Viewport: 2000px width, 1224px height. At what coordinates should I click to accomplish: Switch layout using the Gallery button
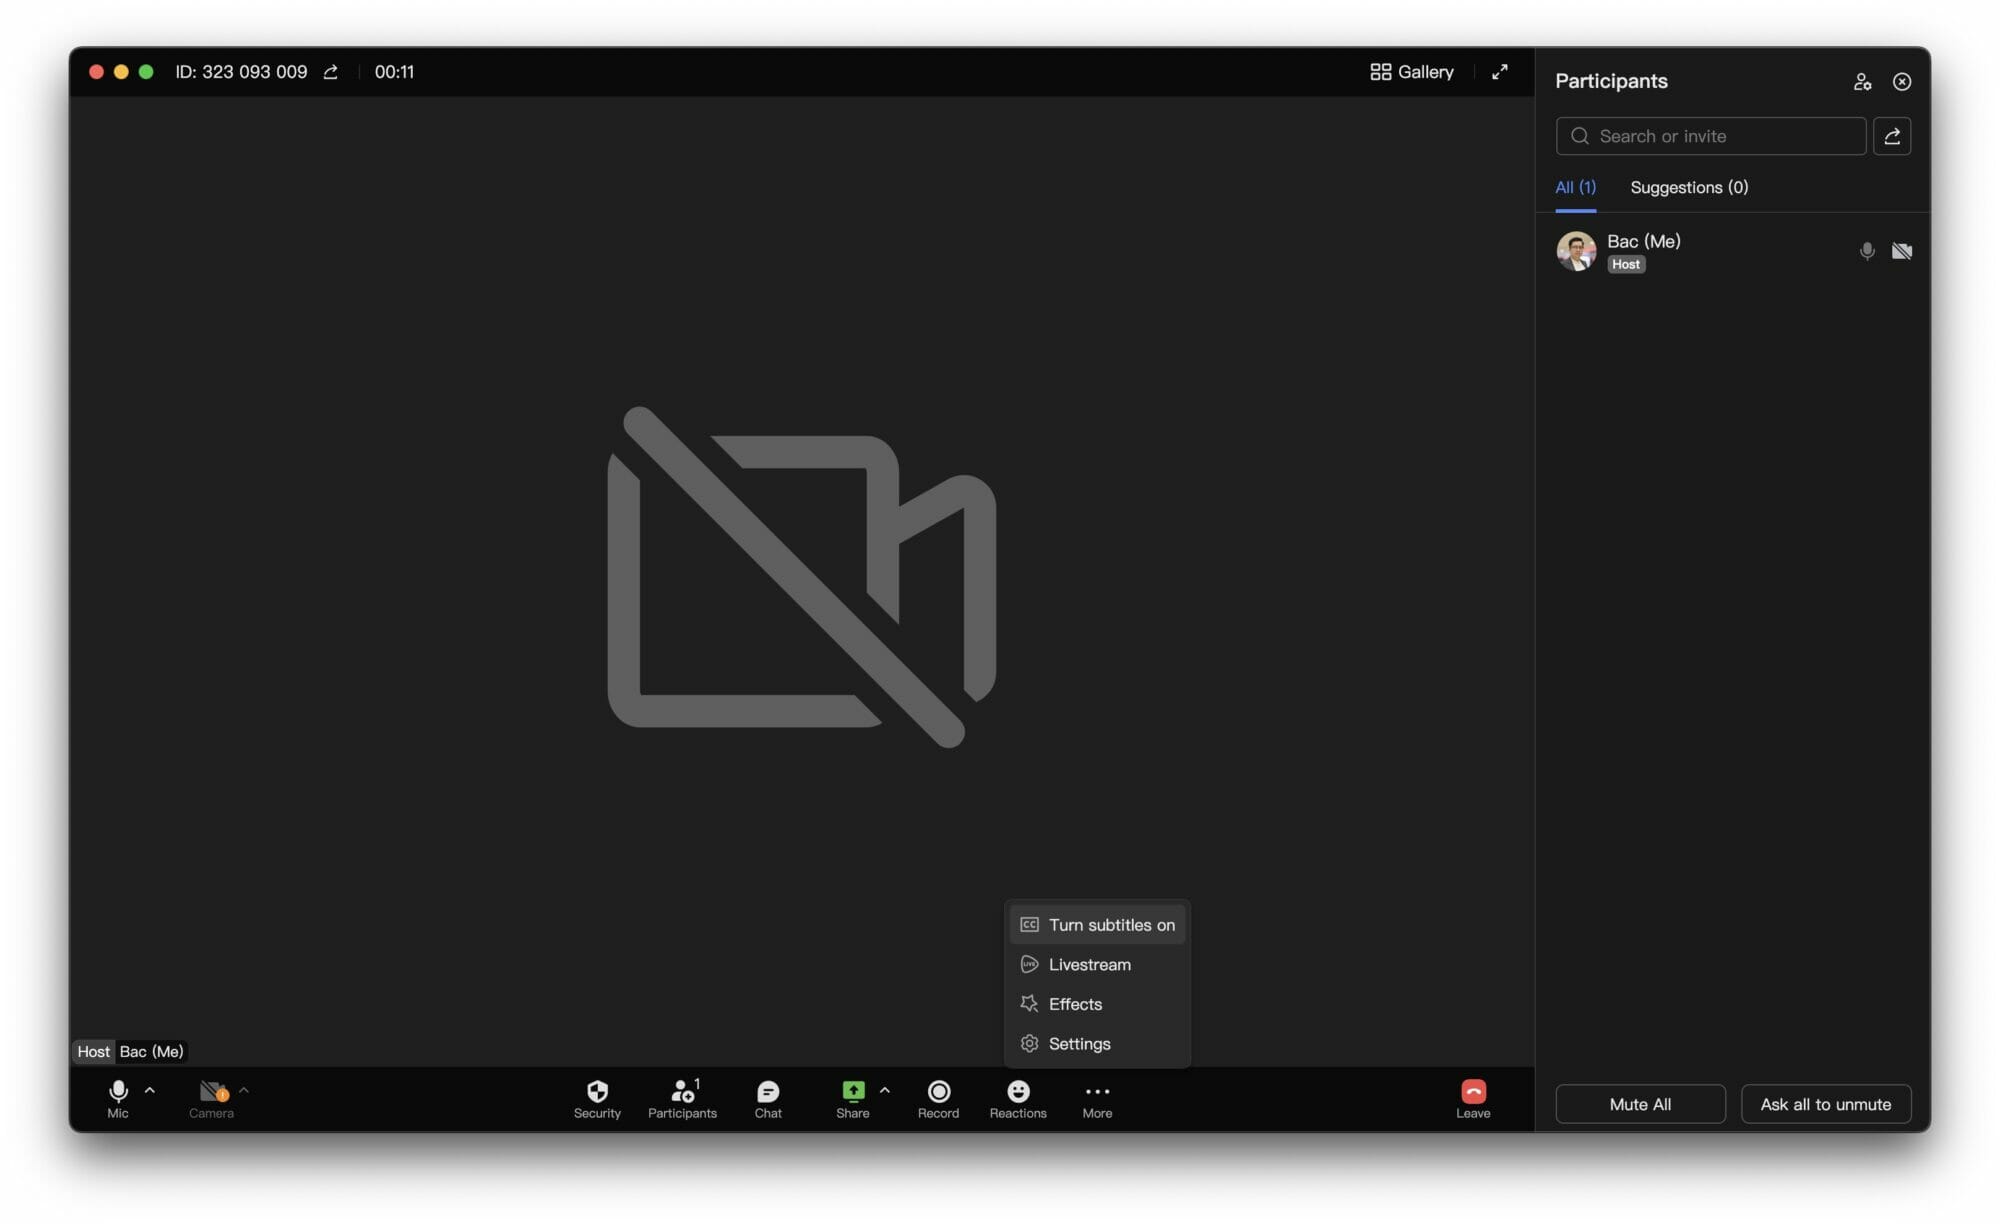pyautogui.click(x=1412, y=72)
